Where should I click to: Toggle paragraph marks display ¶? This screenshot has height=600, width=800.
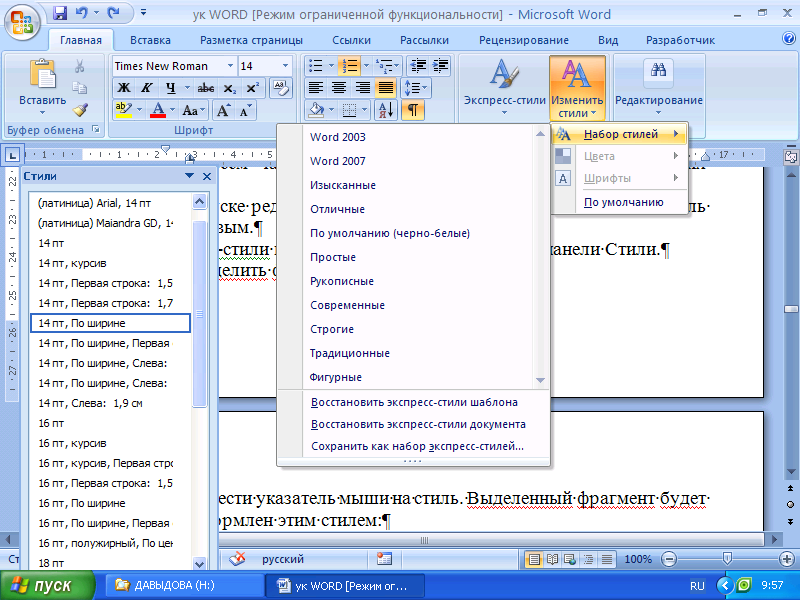pyautogui.click(x=413, y=110)
